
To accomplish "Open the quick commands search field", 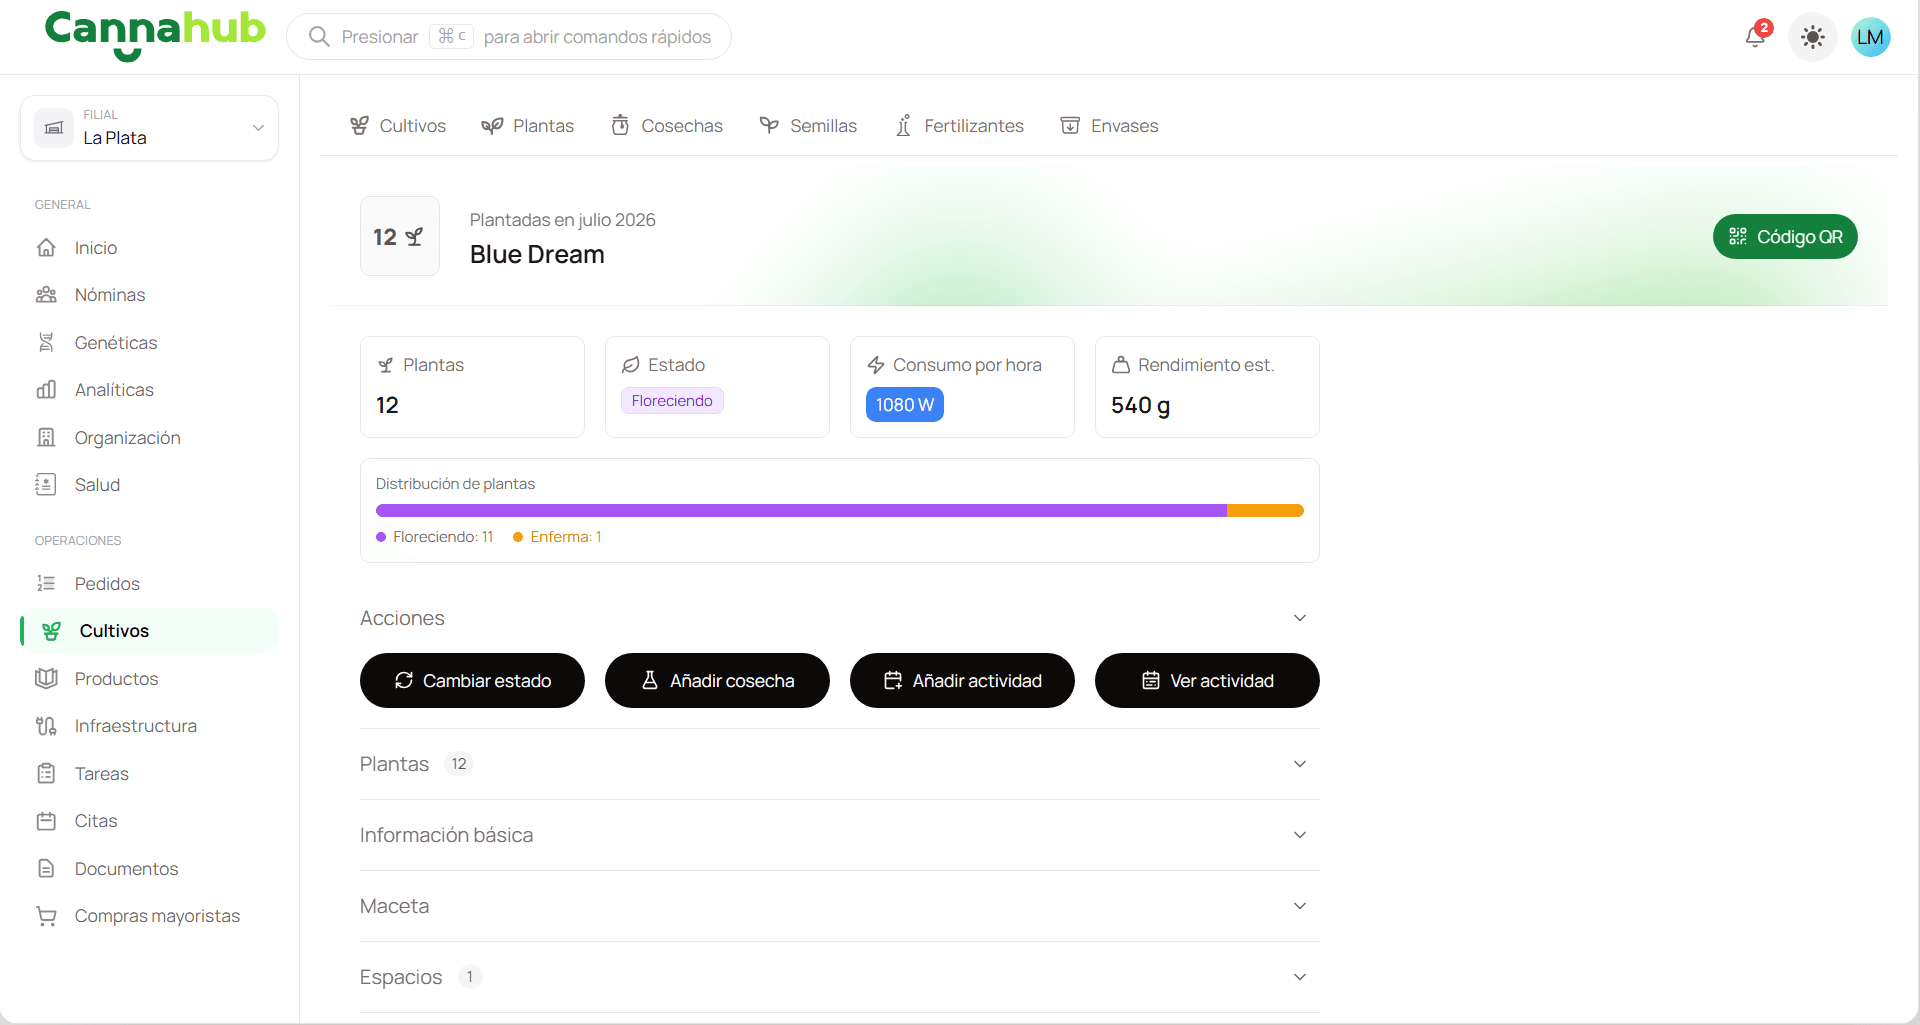I will coord(509,37).
